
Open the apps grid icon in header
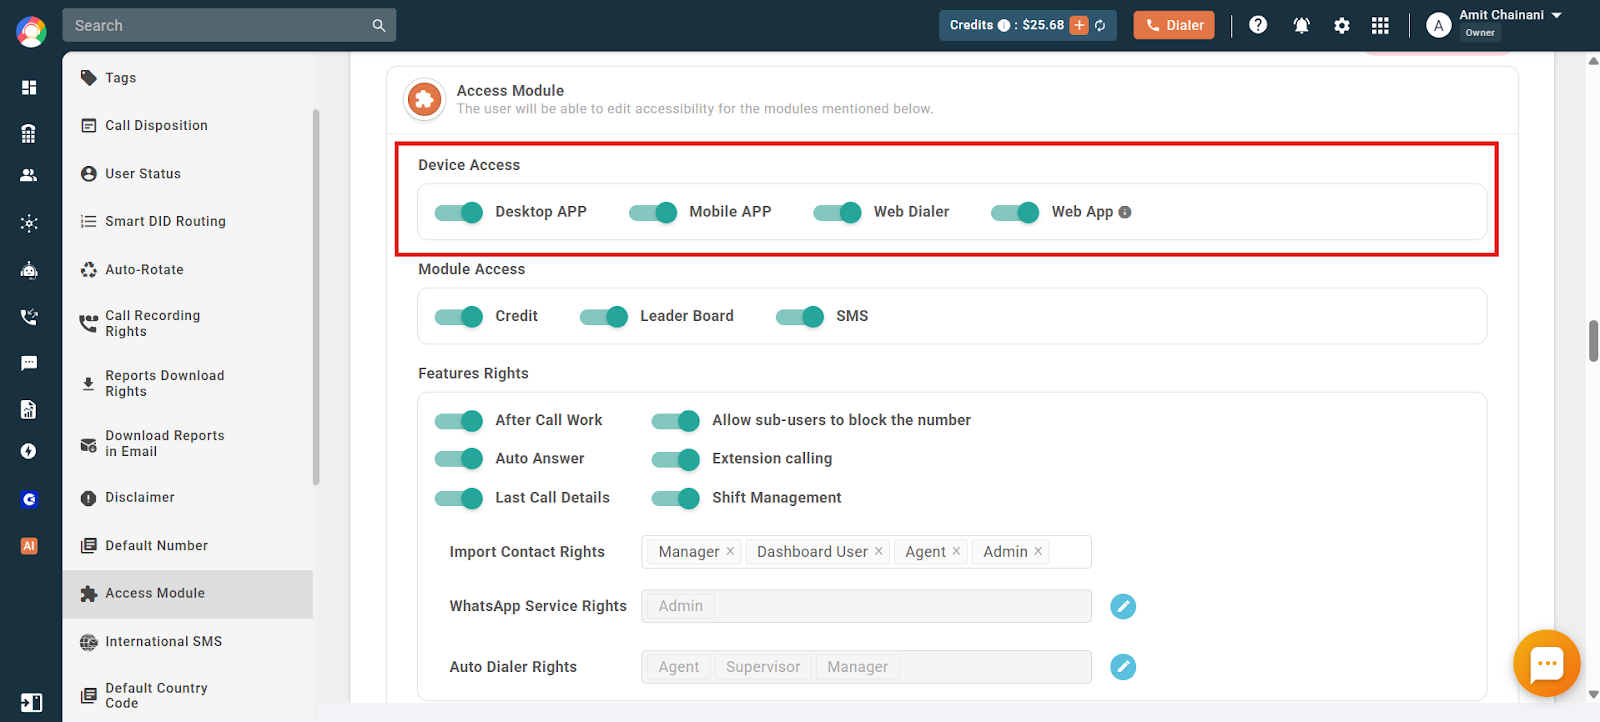tap(1380, 26)
